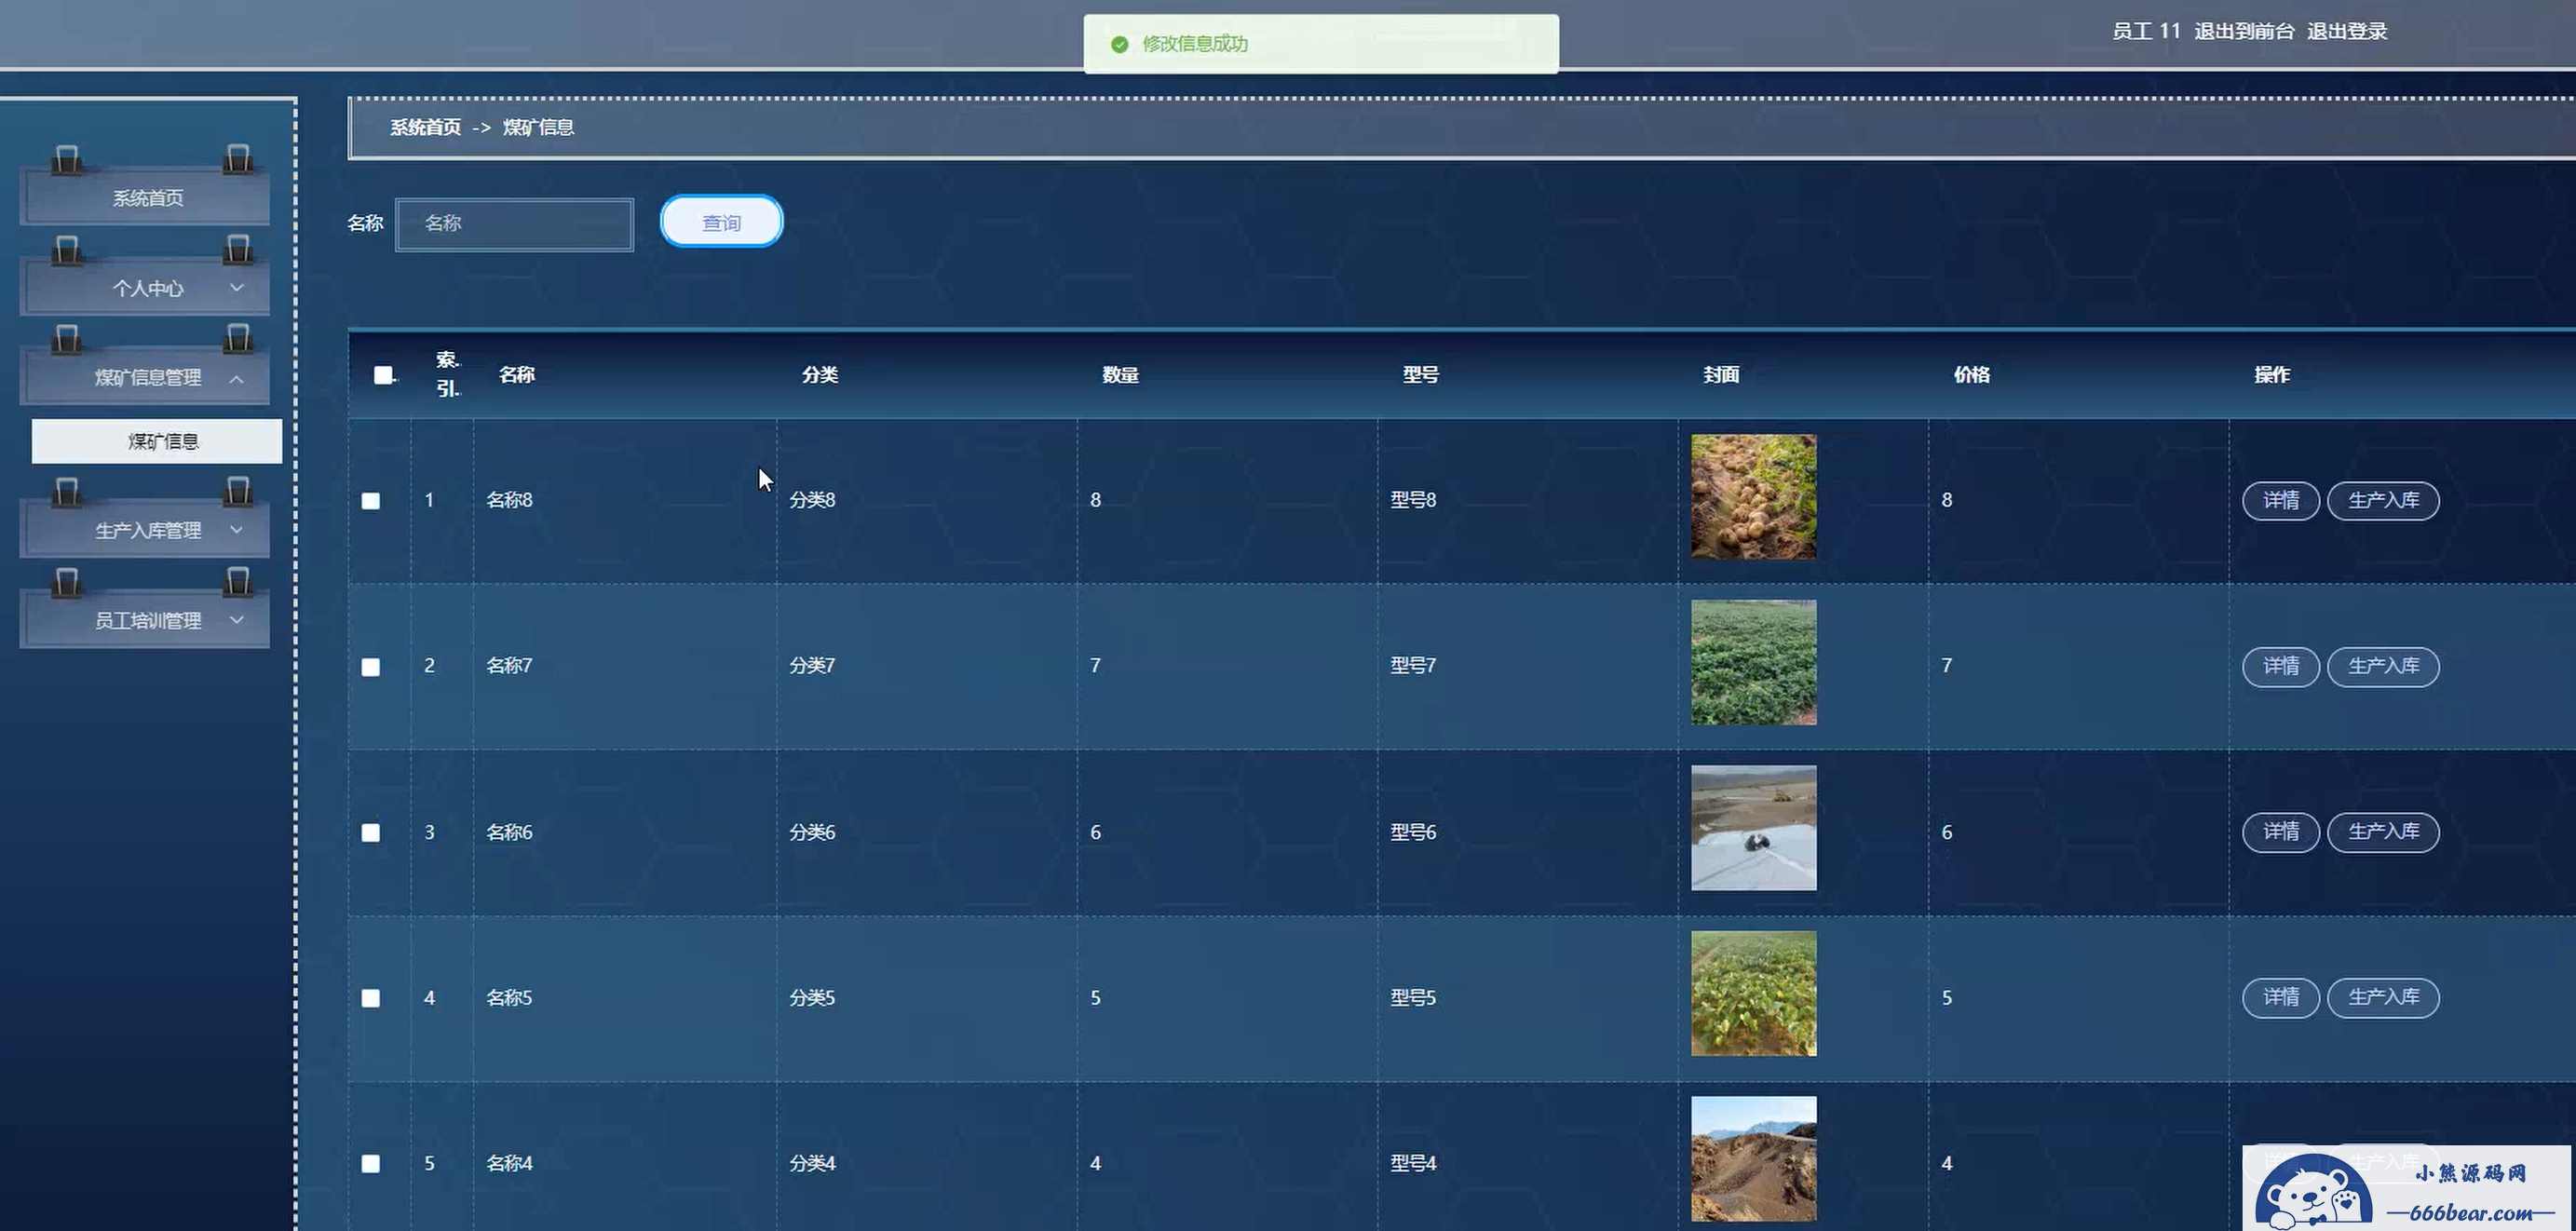The width and height of the screenshot is (2576, 1231).
Task: Expand 生产入库管理 menu chevron
Action: pos(237,530)
